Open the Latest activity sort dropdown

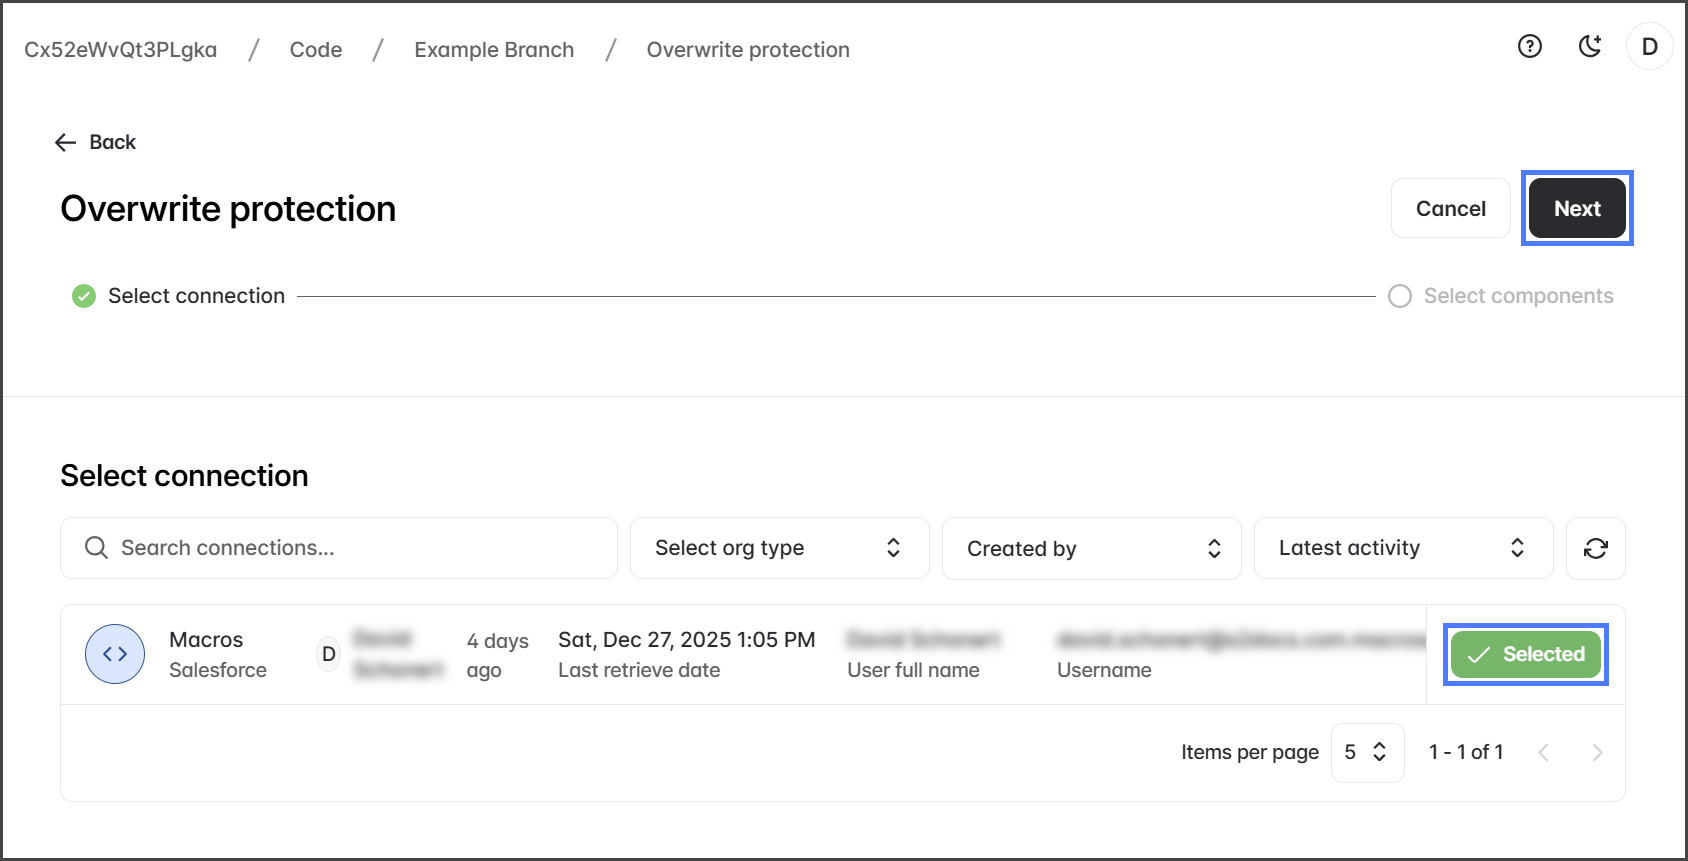pos(1402,548)
